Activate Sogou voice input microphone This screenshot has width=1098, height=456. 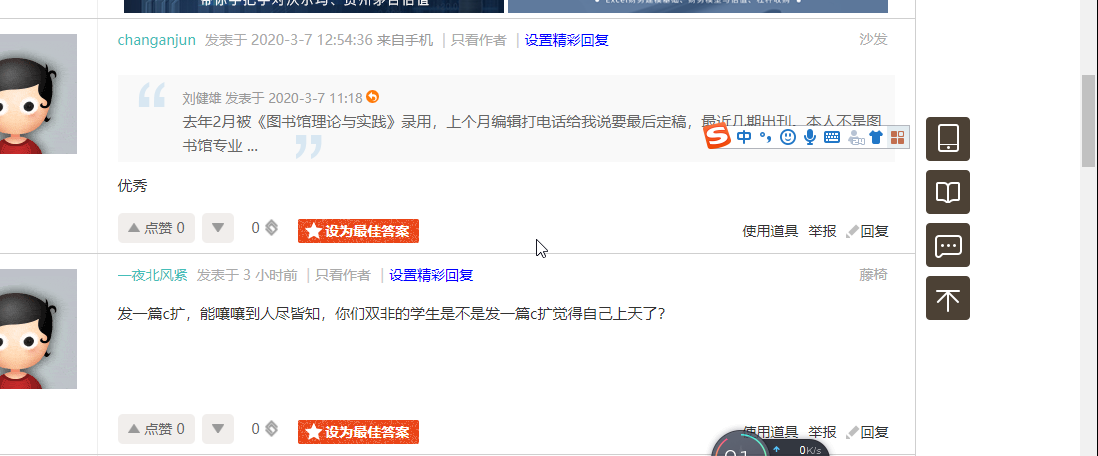pyautogui.click(x=810, y=137)
